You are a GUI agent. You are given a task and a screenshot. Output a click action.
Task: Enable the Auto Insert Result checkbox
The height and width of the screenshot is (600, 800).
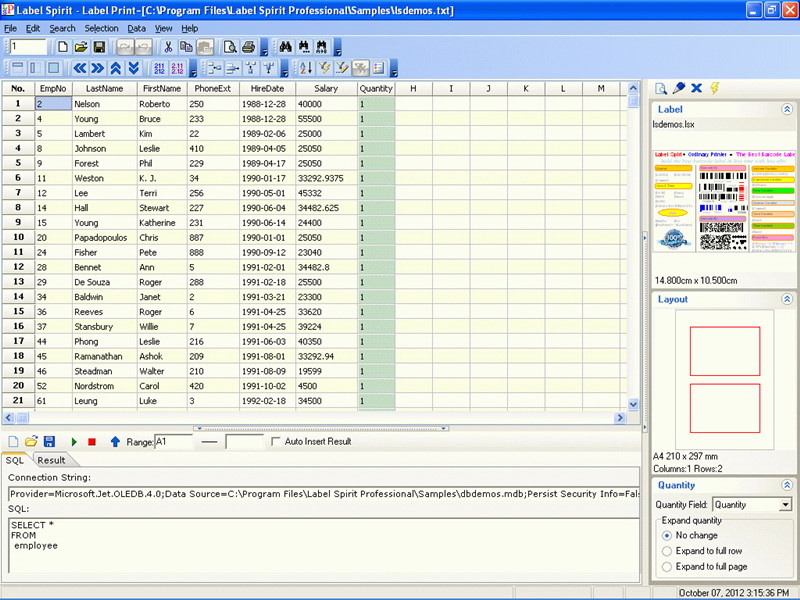pyautogui.click(x=275, y=441)
